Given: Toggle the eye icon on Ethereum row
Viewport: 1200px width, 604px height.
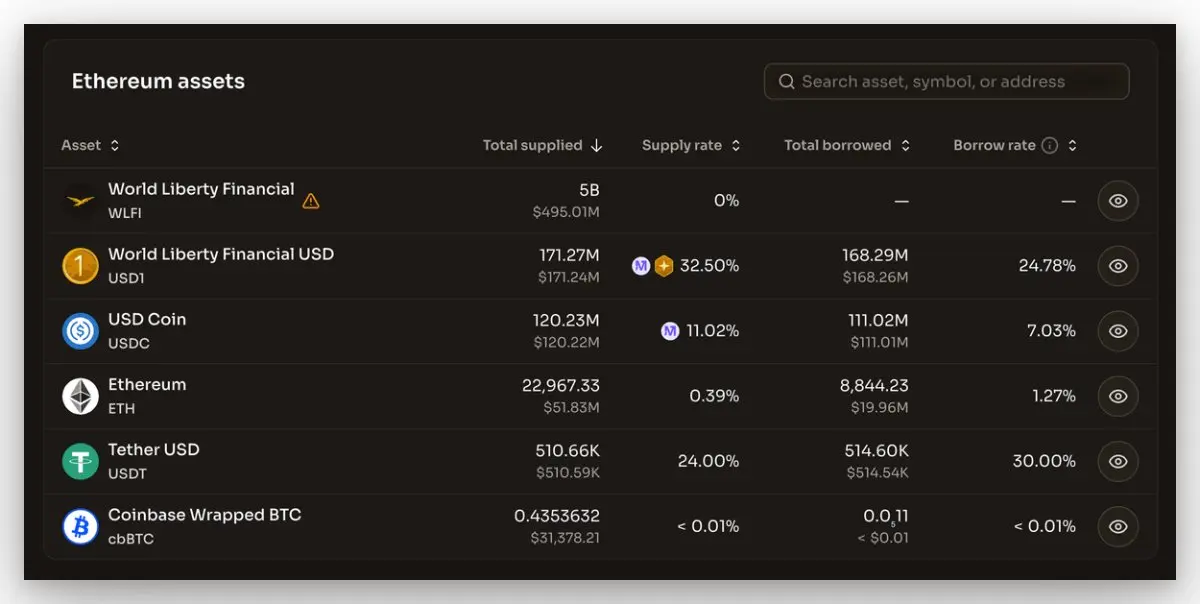Looking at the screenshot, I should click(x=1118, y=396).
